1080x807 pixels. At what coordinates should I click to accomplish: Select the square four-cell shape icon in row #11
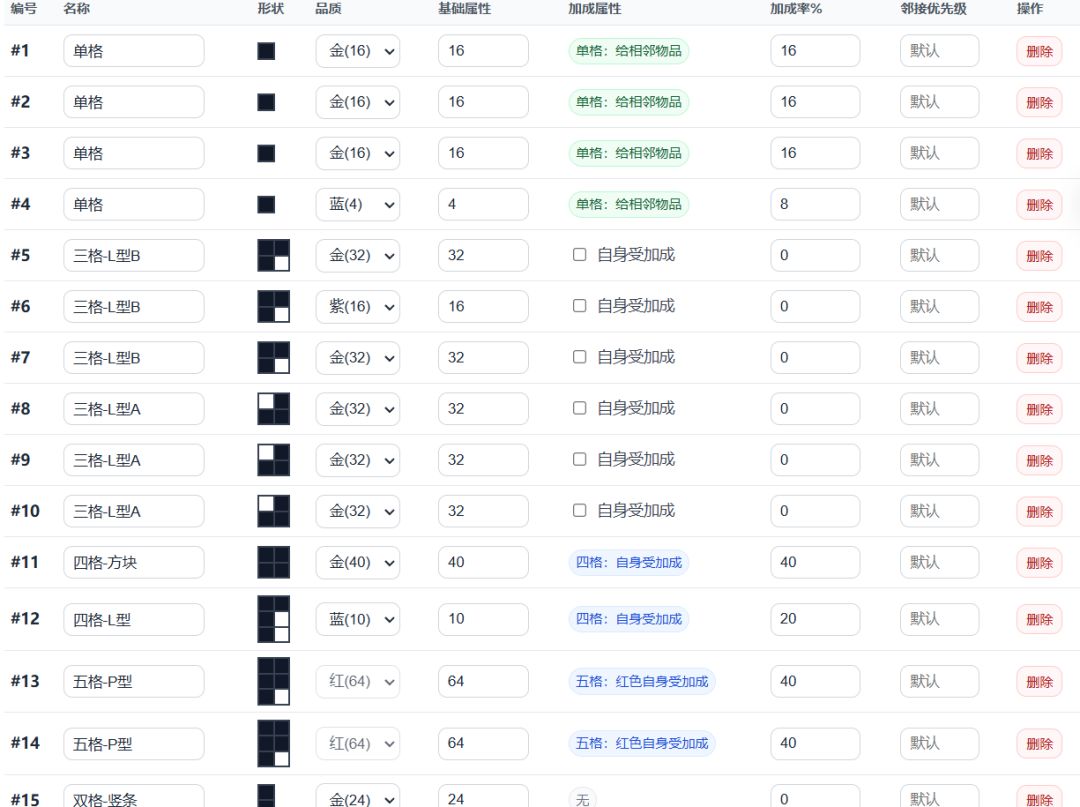click(273, 563)
